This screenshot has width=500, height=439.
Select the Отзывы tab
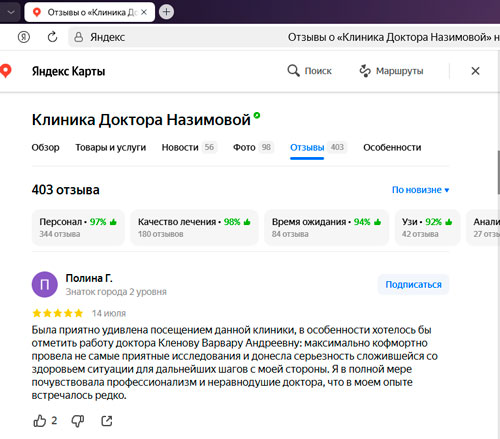click(318, 147)
